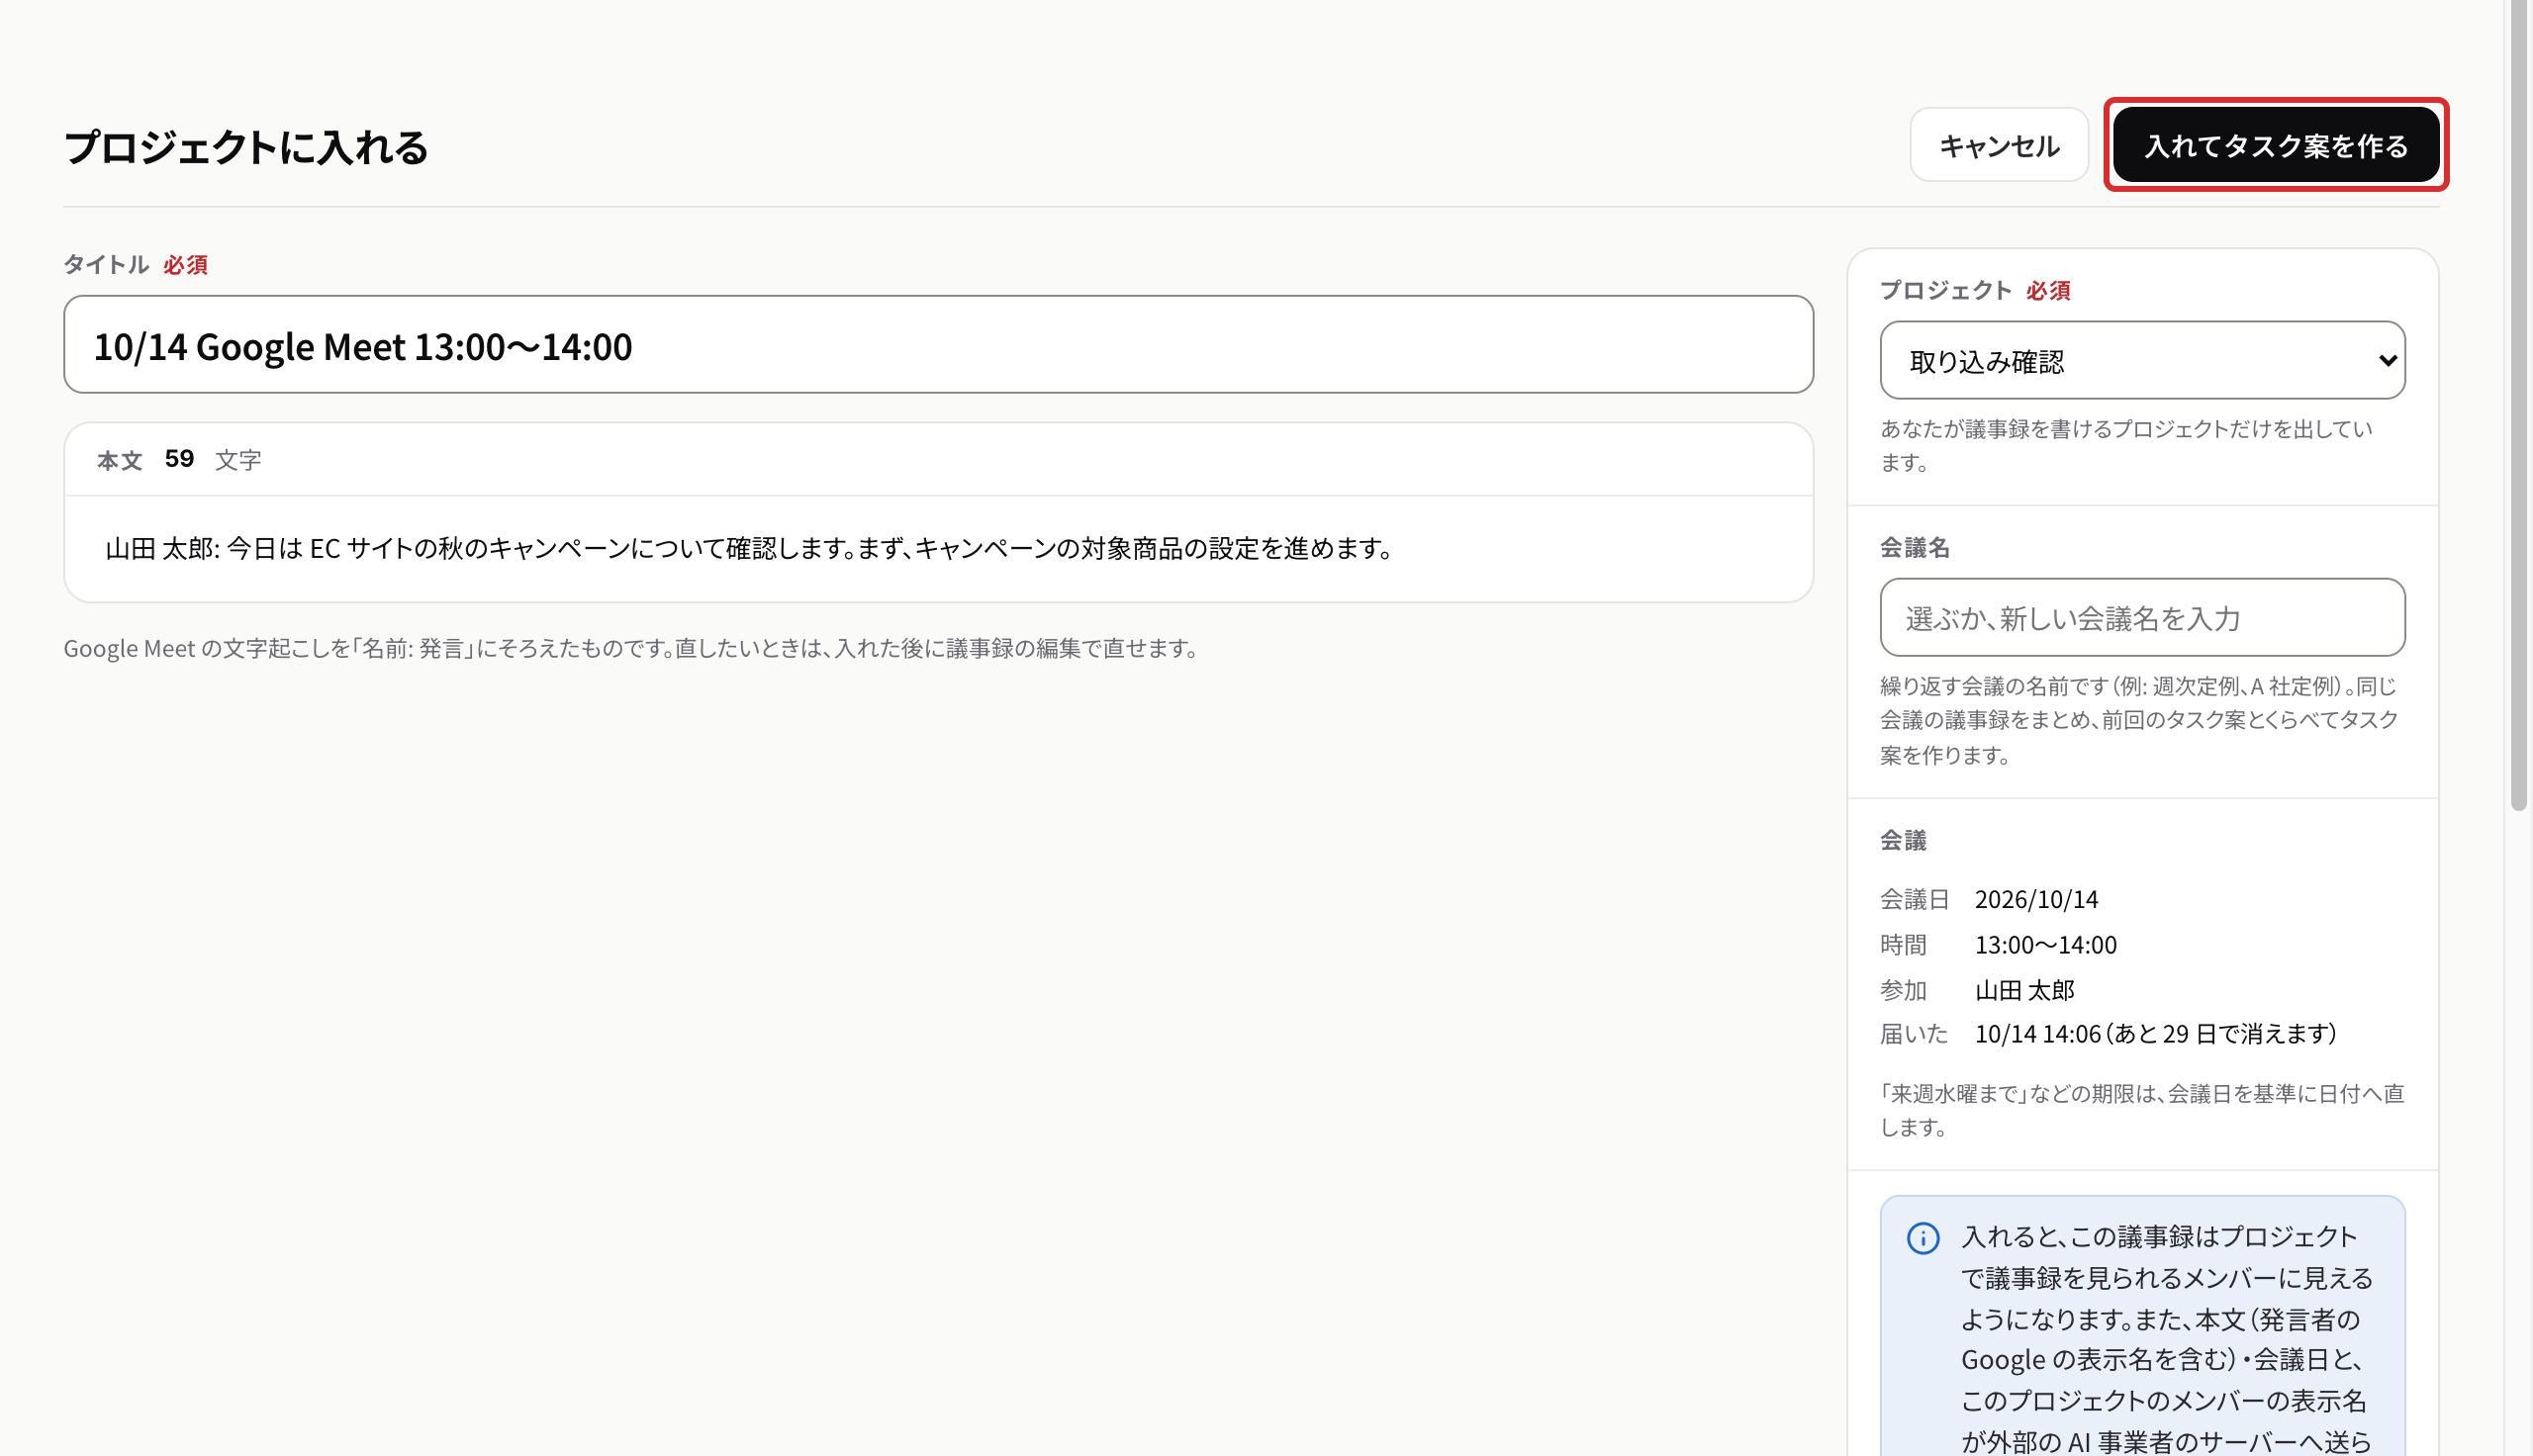Open the 取り込み確認 project dropdown

pos(2141,360)
